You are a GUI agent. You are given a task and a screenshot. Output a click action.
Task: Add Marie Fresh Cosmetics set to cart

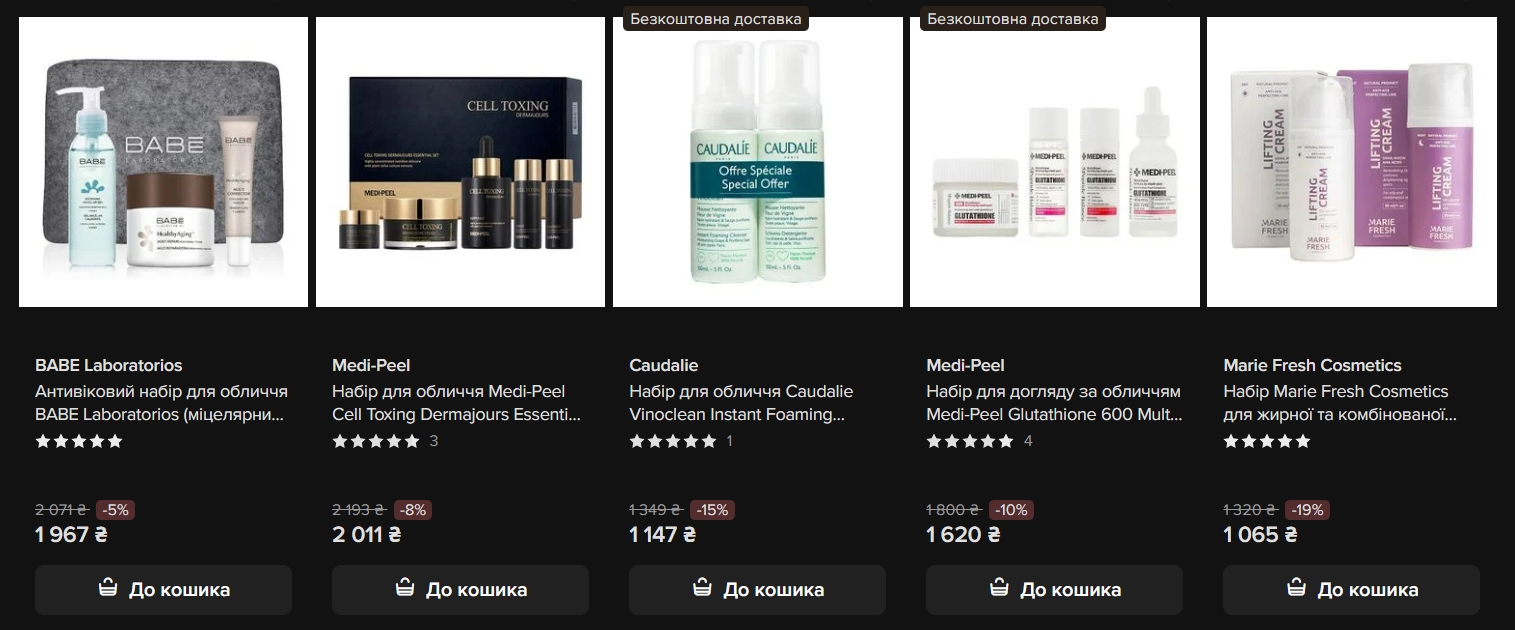pos(1351,590)
